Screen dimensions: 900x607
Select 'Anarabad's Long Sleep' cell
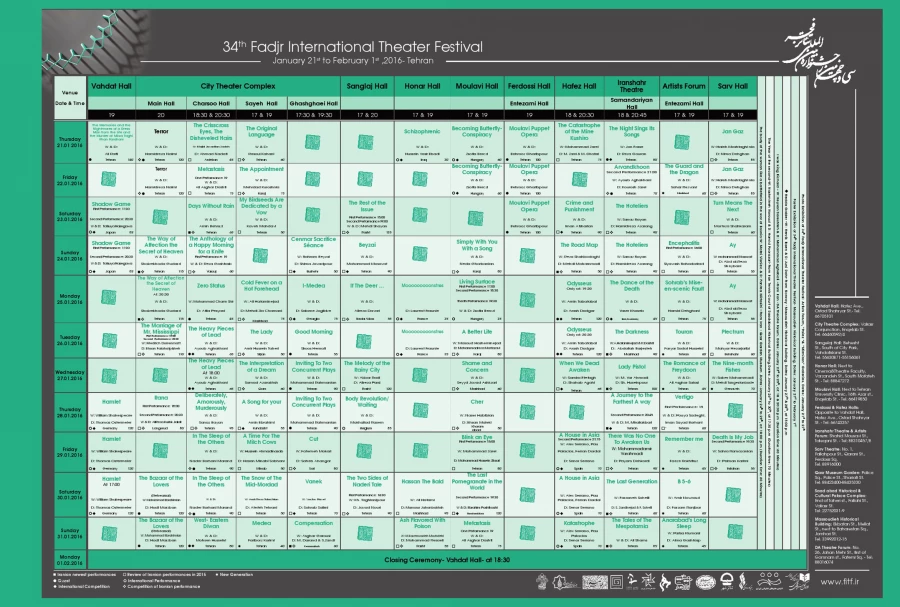pos(683,533)
